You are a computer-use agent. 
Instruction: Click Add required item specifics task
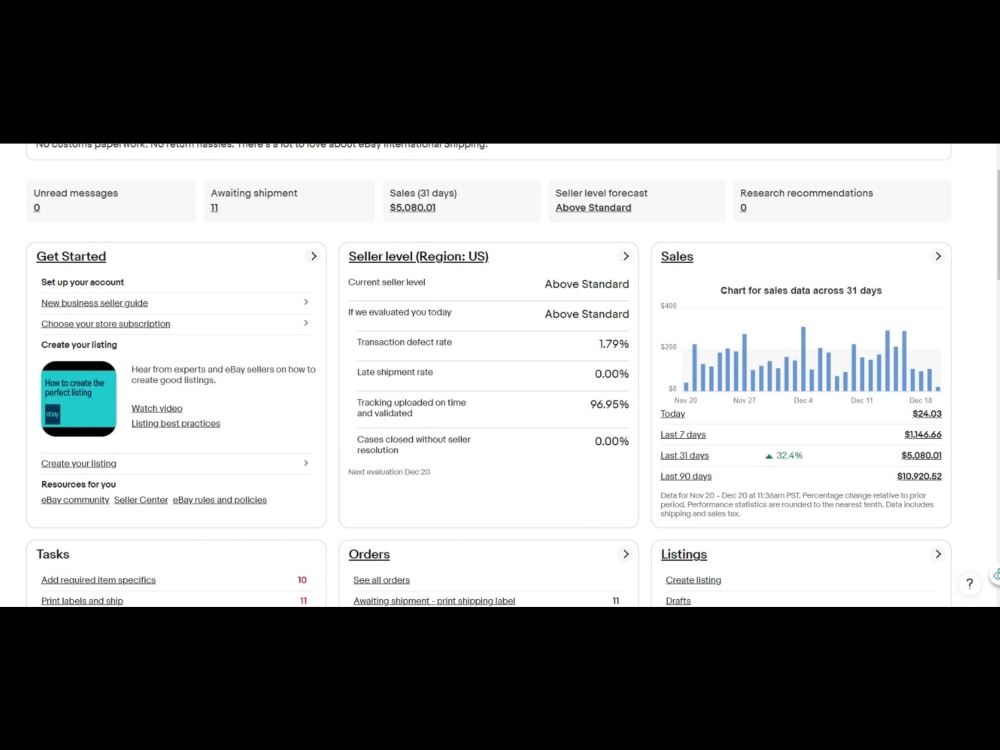(x=98, y=580)
